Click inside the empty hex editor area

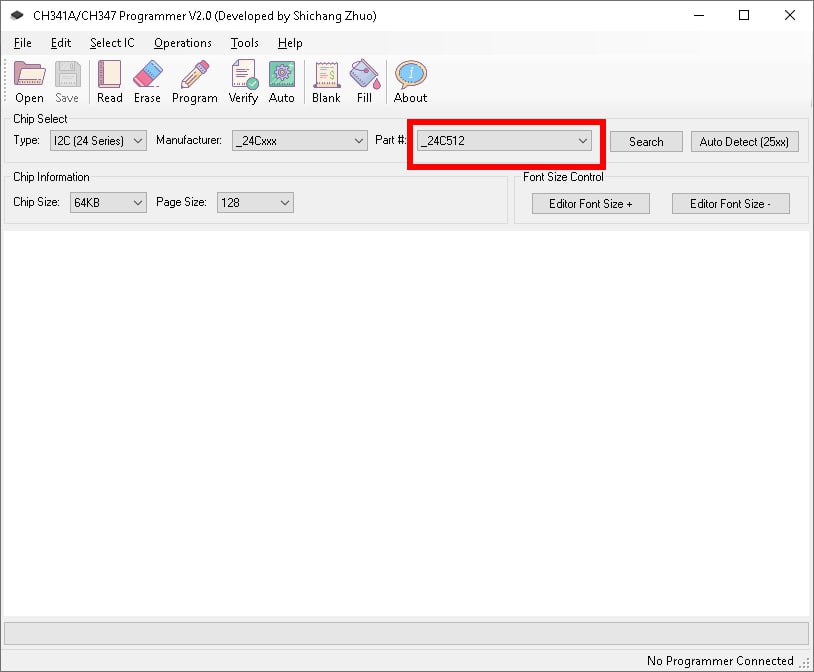405,423
